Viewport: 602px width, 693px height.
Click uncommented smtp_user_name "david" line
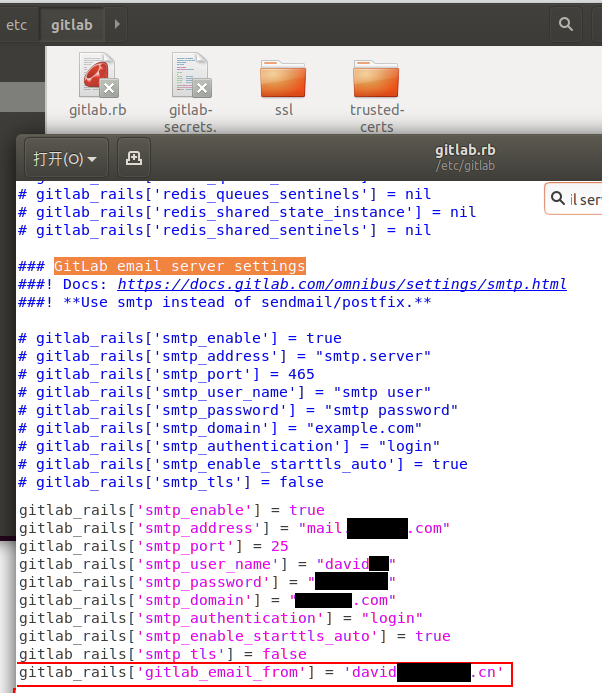(x=207, y=564)
